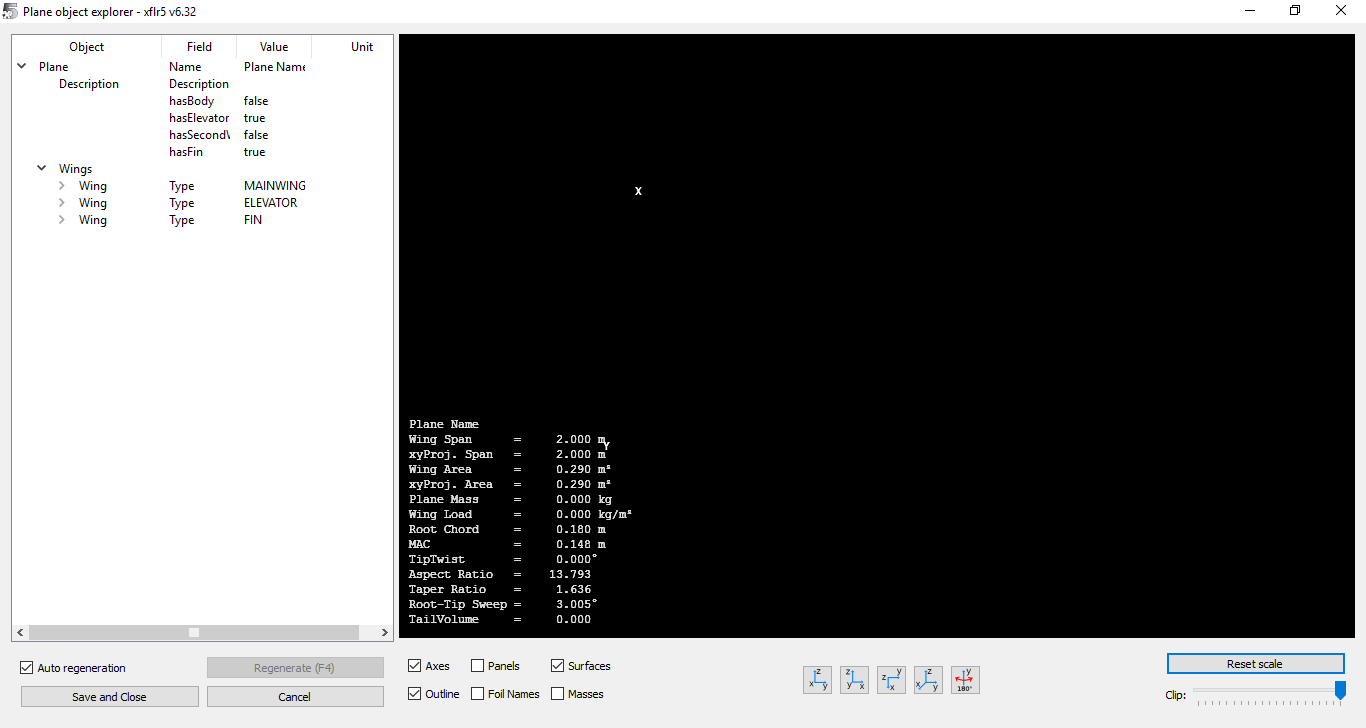Image resolution: width=1366 pixels, height=728 pixels.
Task: Restore down the window
Action: coord(1295,11)
